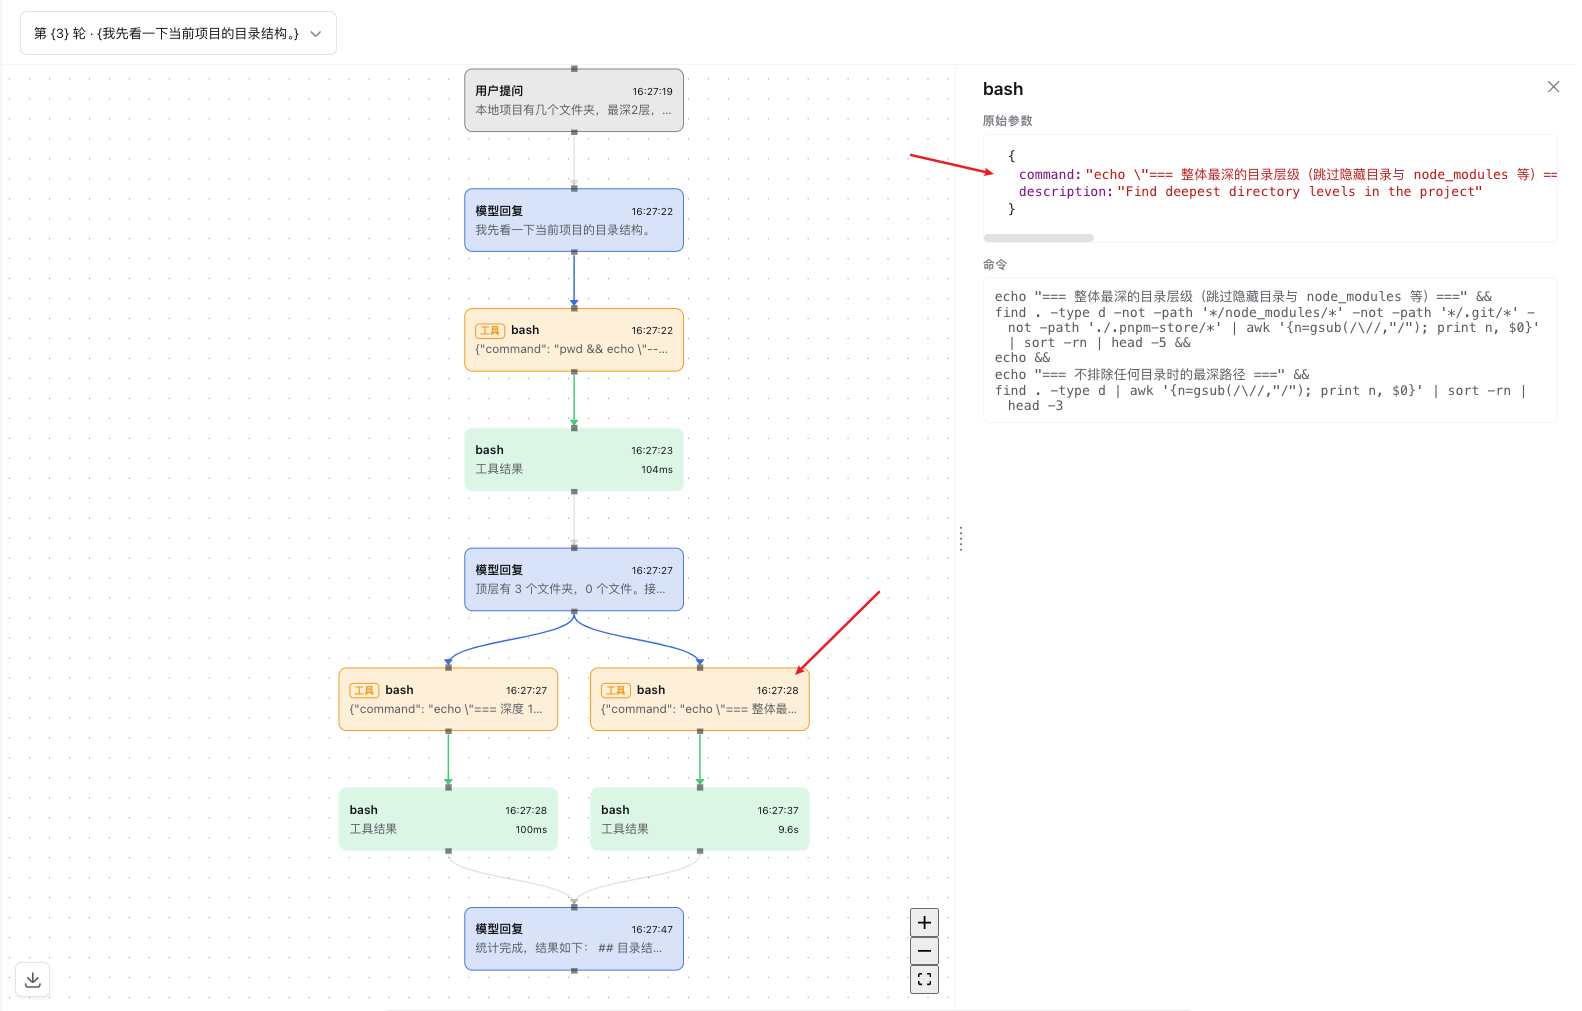The width and height of the screenshot is (1582, 1011).
Task: Open bash tool node with 深度 1 command
Action: click(448, 699)
